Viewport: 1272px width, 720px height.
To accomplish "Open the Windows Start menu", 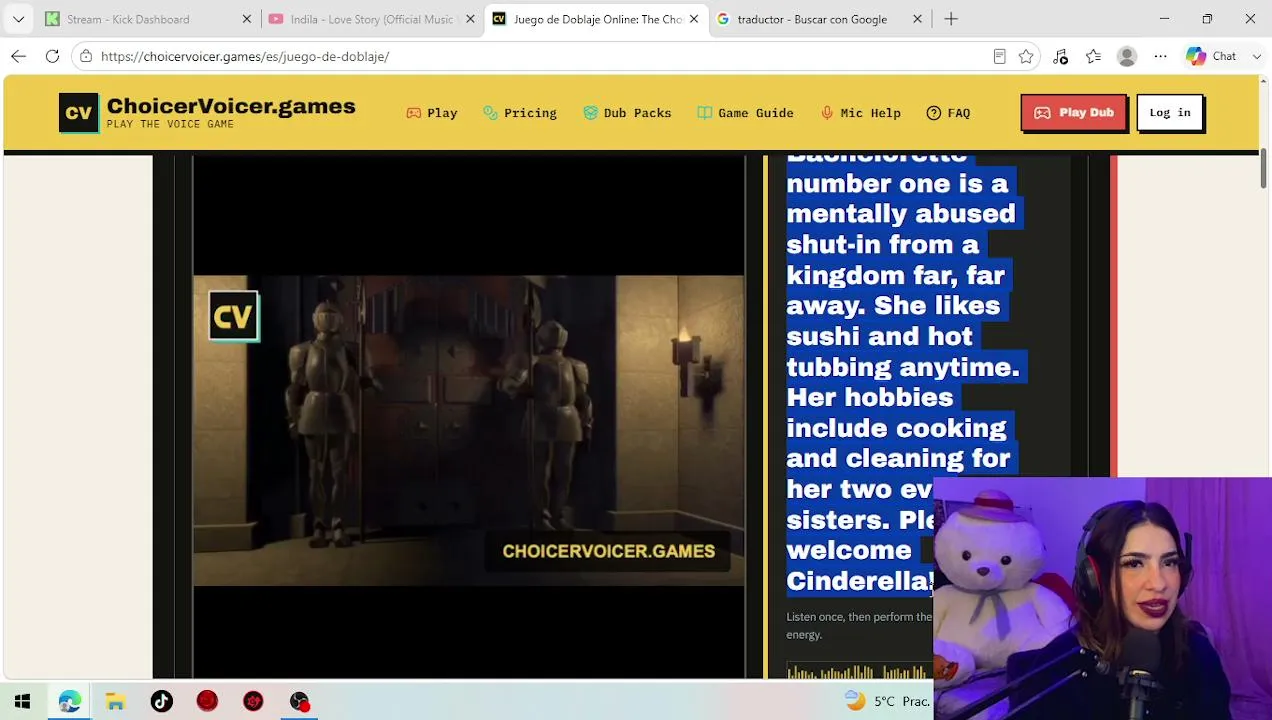I will click(x=22, y=701).
